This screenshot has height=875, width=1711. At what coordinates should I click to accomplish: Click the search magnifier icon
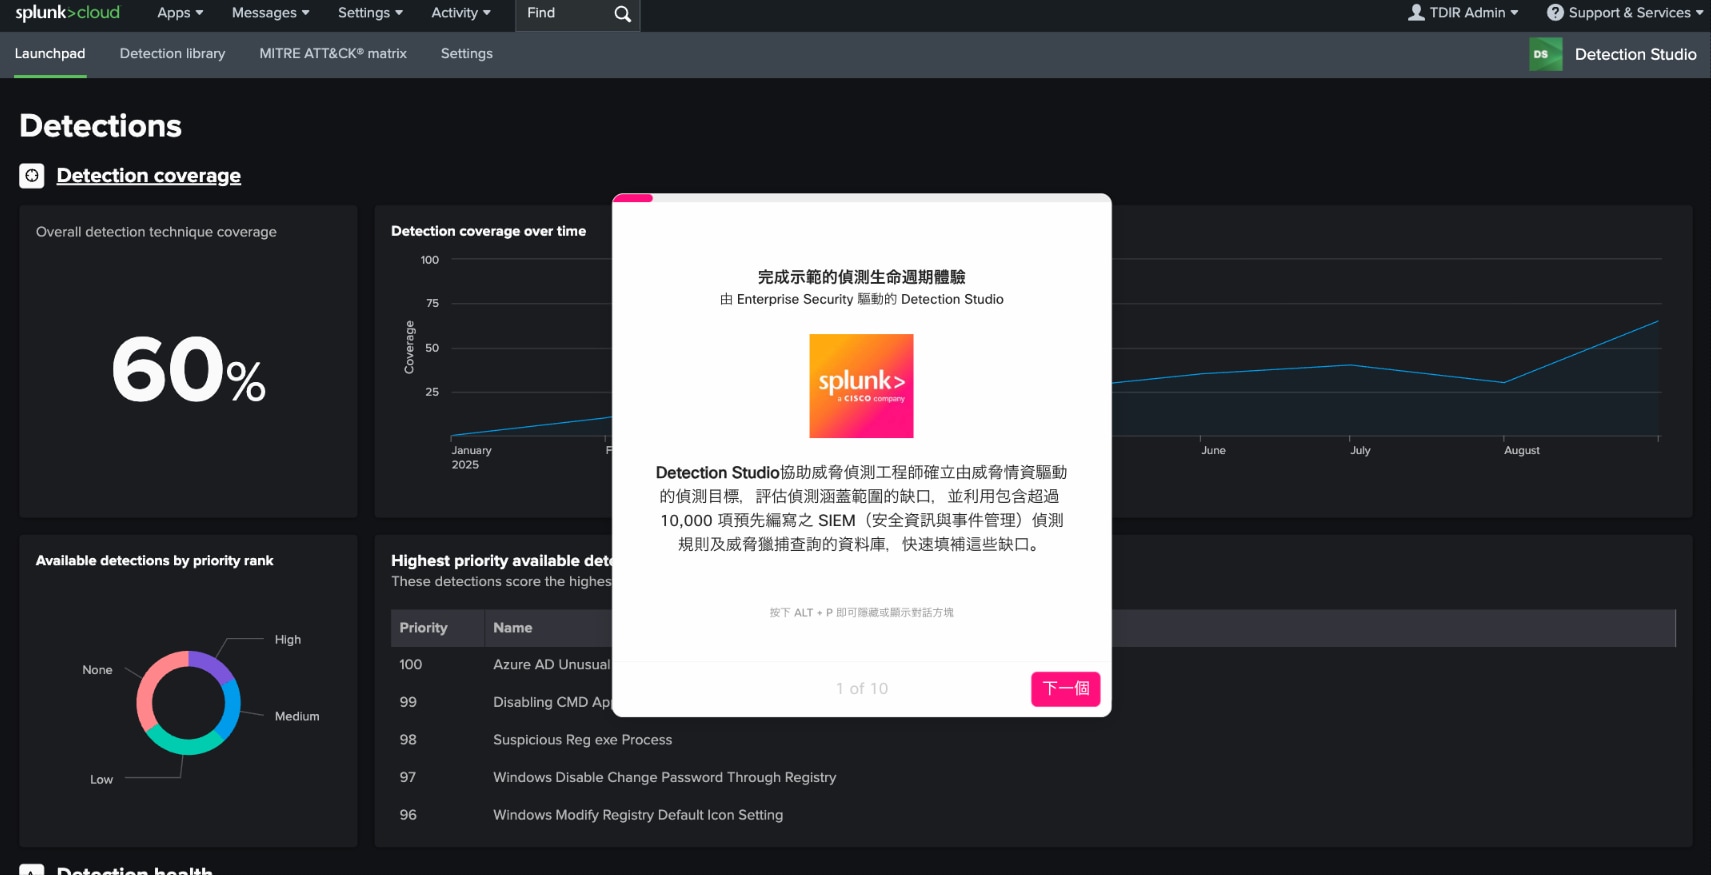(622, 14)
